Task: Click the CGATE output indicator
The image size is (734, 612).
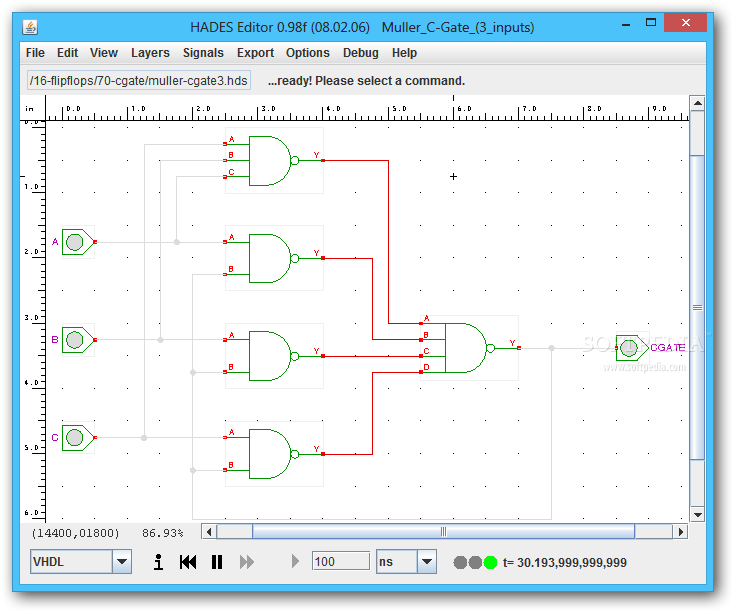Action: click(x=630, y=348)
